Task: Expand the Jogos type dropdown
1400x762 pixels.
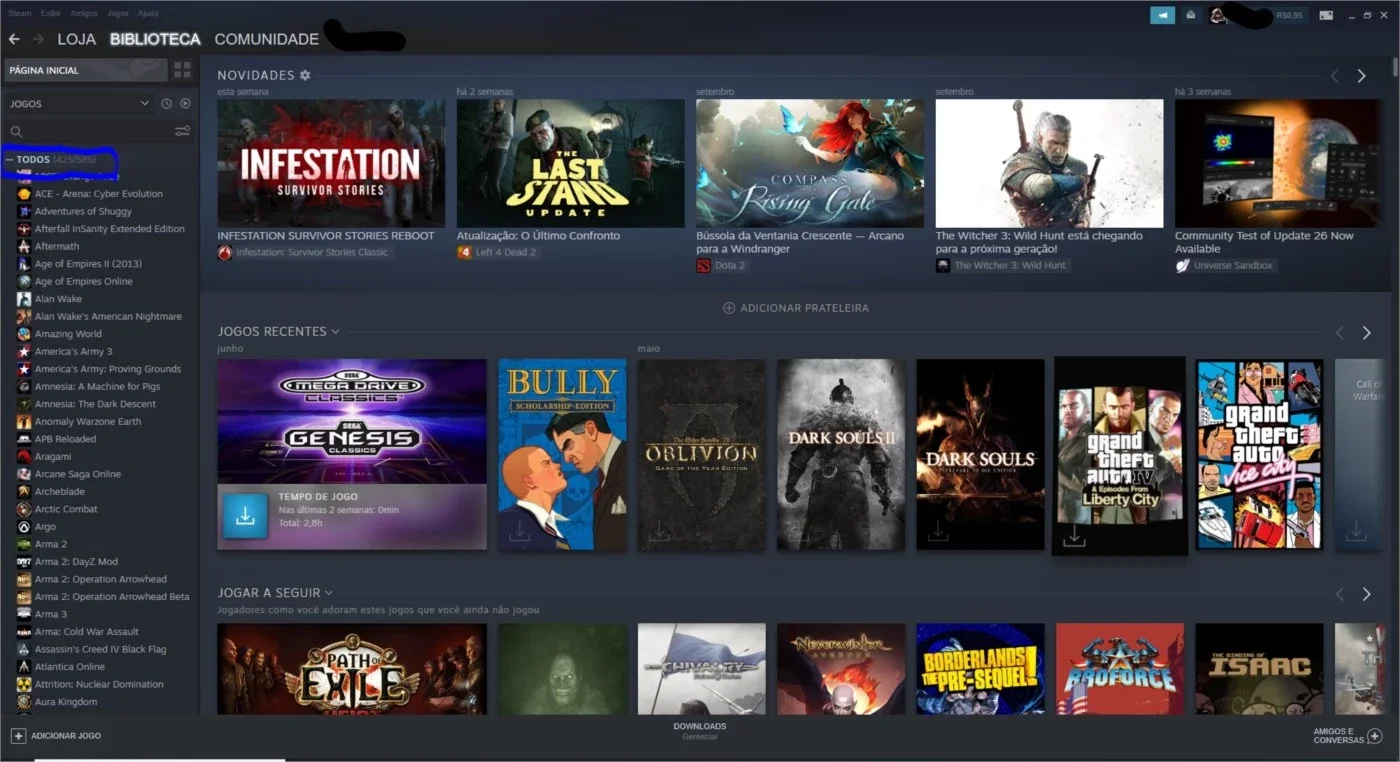Action: coord(144,103)
